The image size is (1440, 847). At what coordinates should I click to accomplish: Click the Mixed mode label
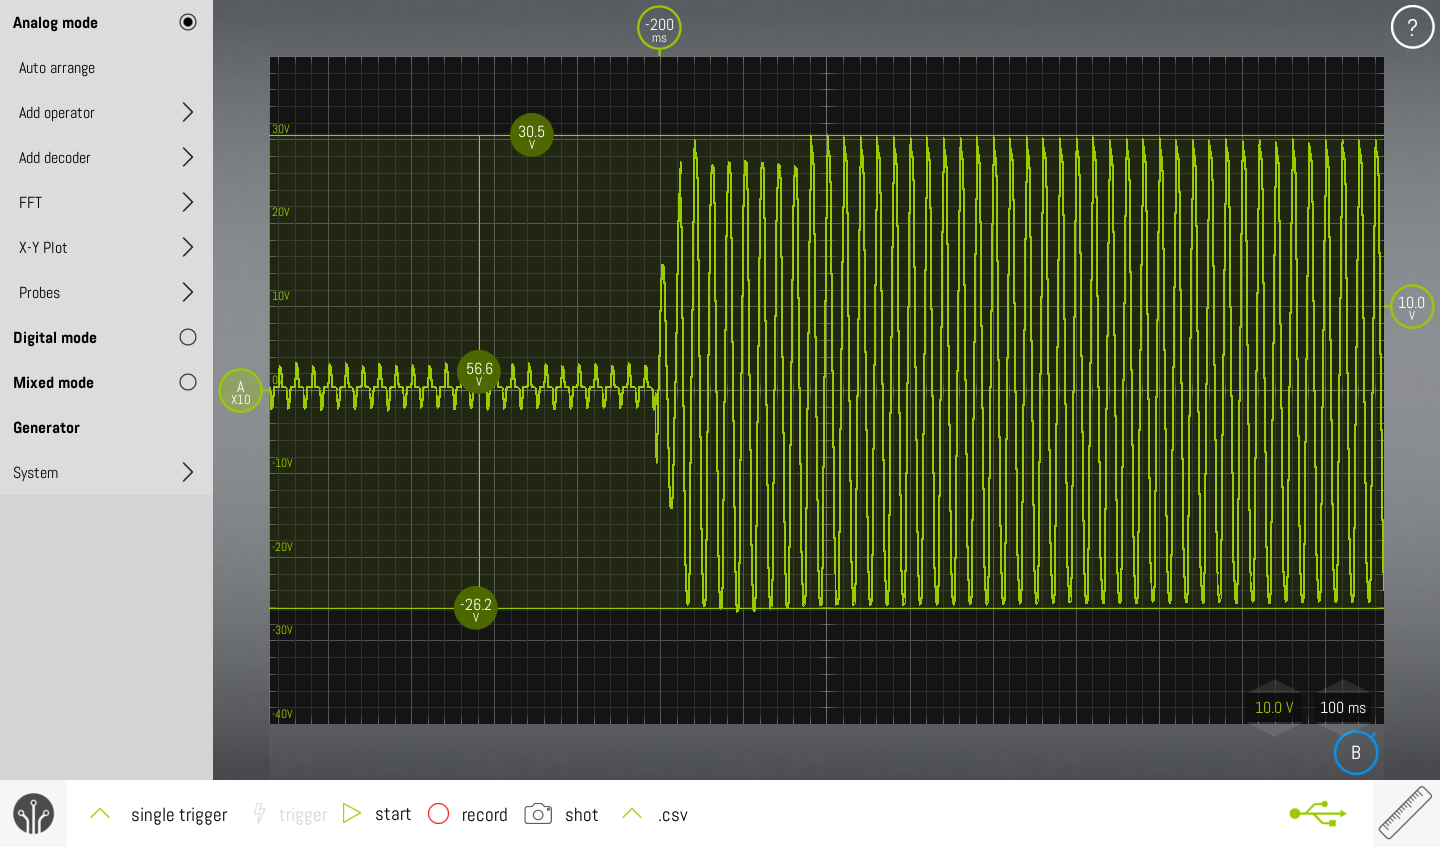coord(53,382)
